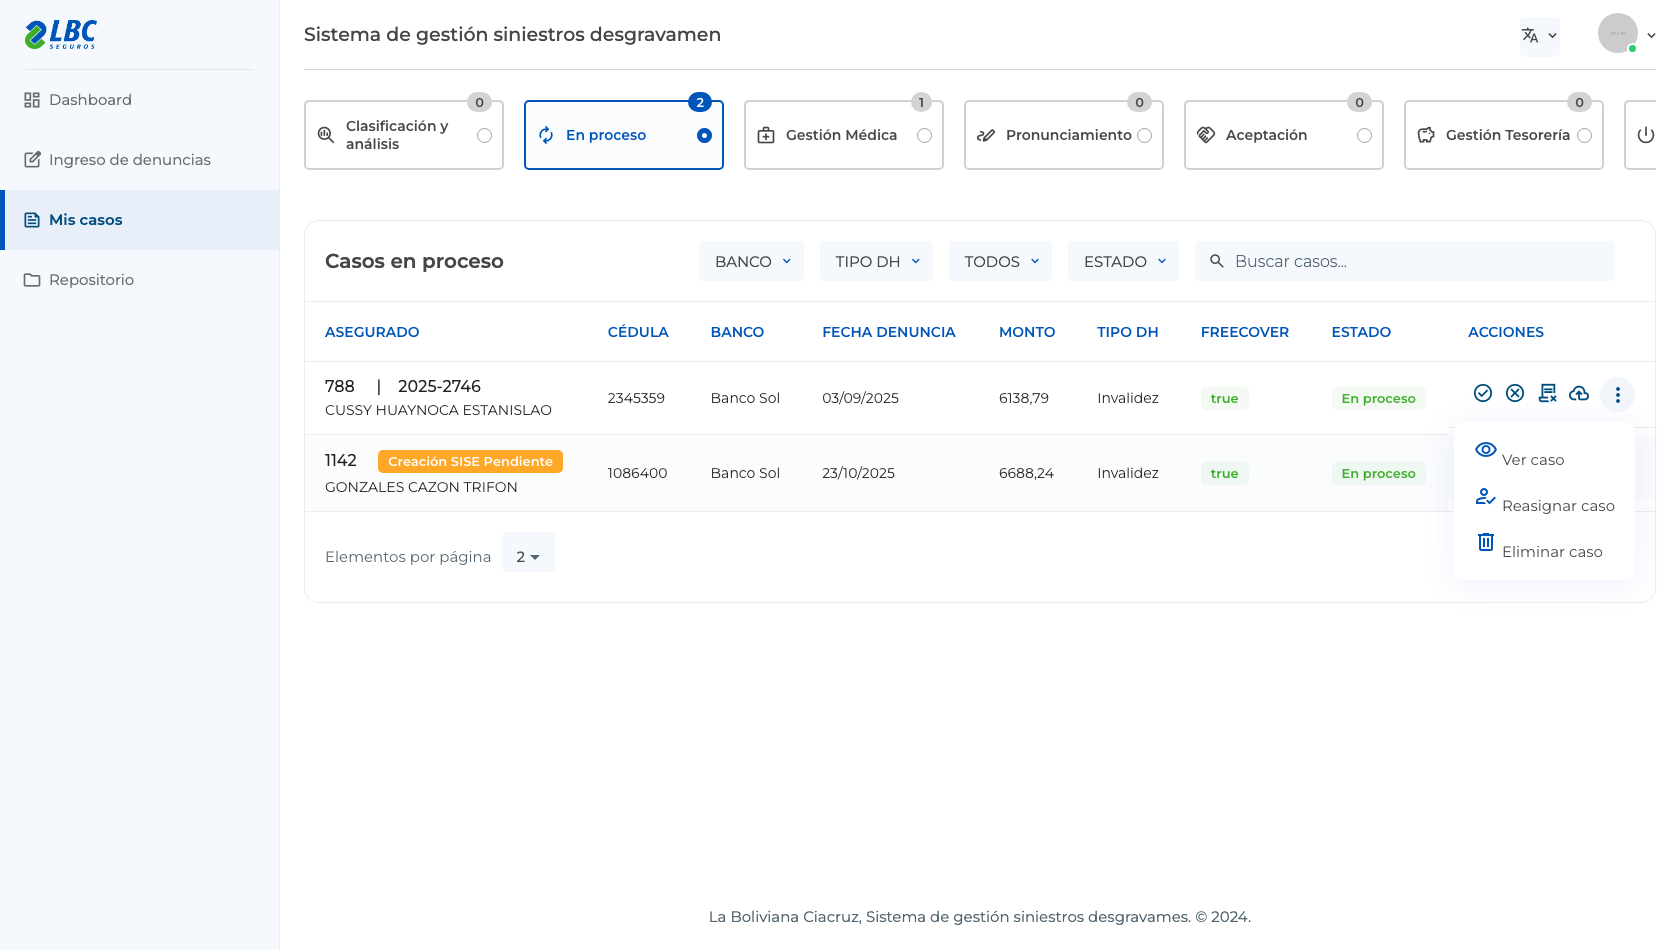The height and width of the screenshot is (950, 1680).
Task: Click the cloud upload icon for case 788
Action: point(1579,393)
